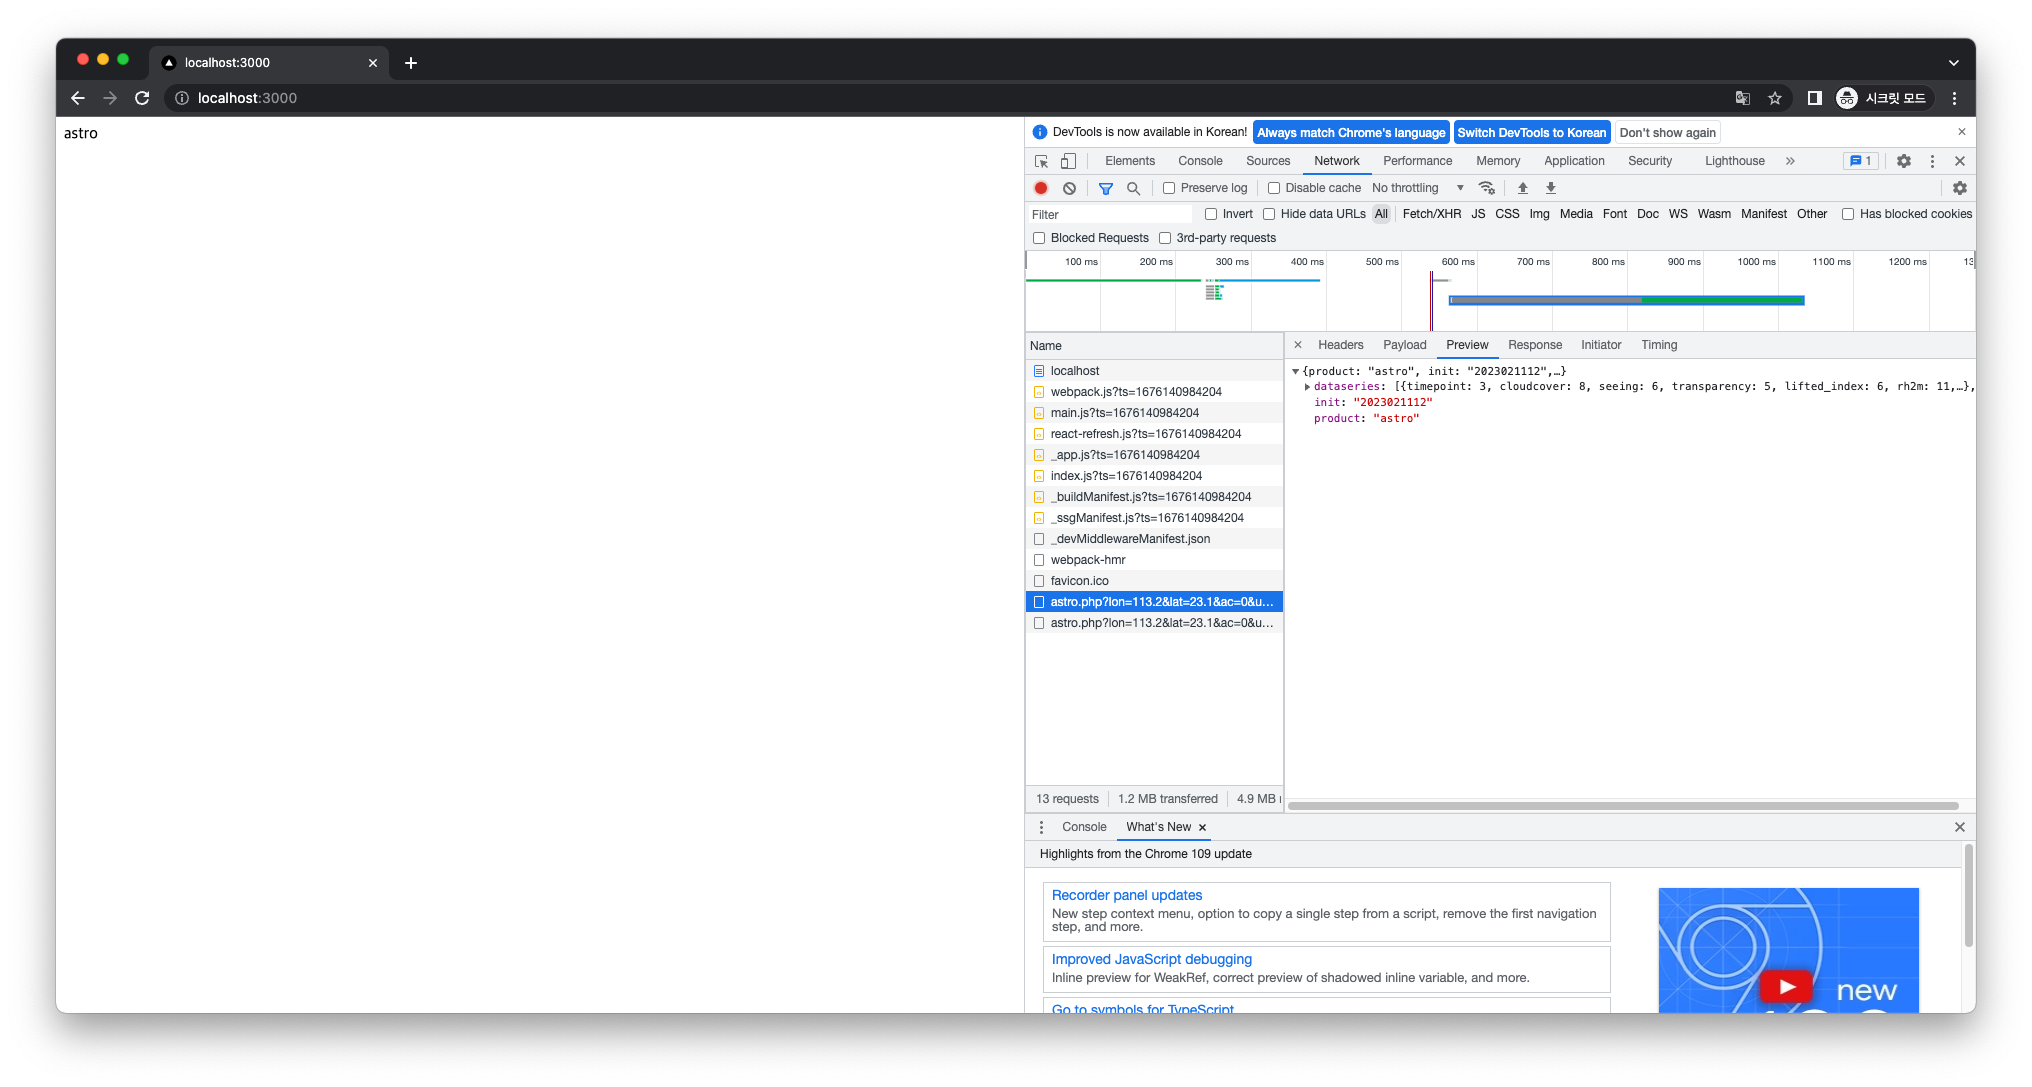Click the record network log button
Viewport: 2032px width, 1087px height.
pyautogui.click(x=1041, y=188)
